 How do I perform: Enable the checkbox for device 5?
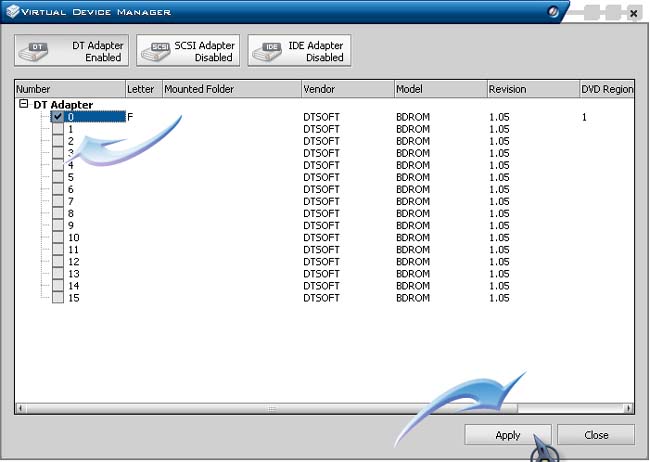point(58,177)
